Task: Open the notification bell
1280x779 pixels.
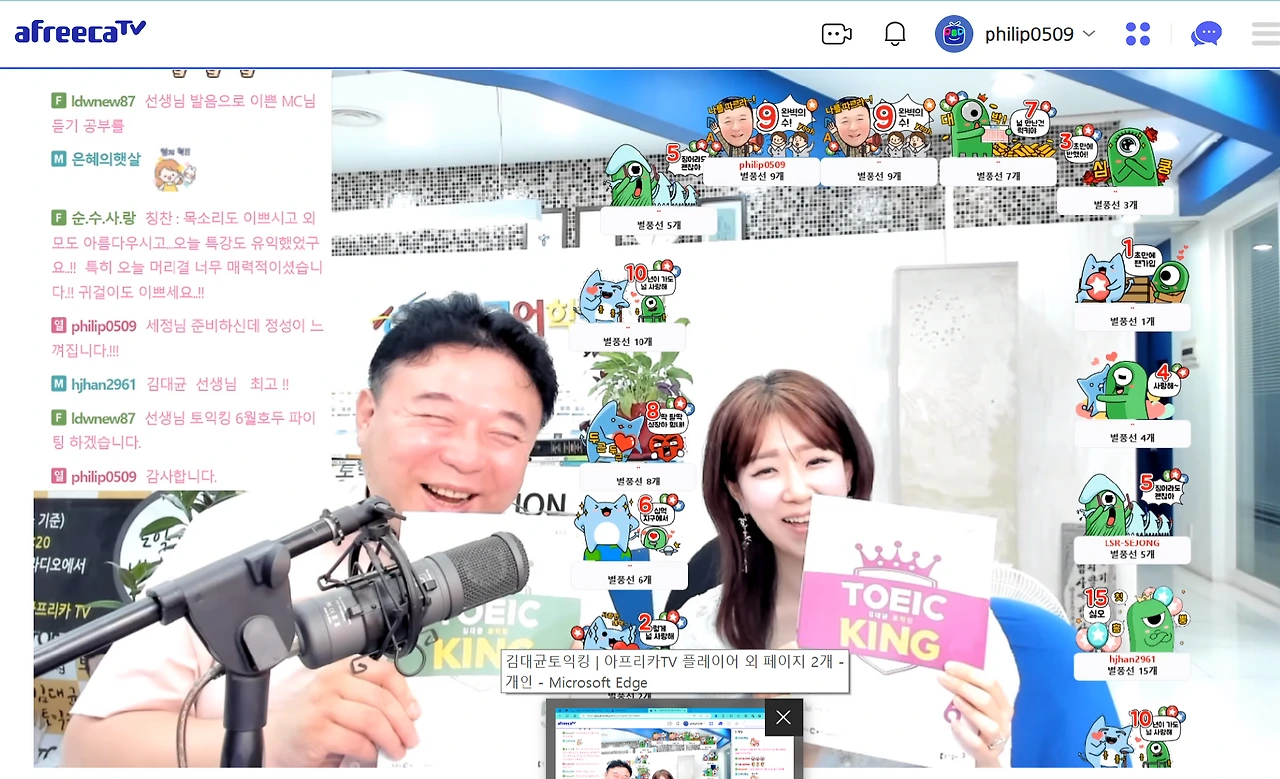Action: (895, 34)
